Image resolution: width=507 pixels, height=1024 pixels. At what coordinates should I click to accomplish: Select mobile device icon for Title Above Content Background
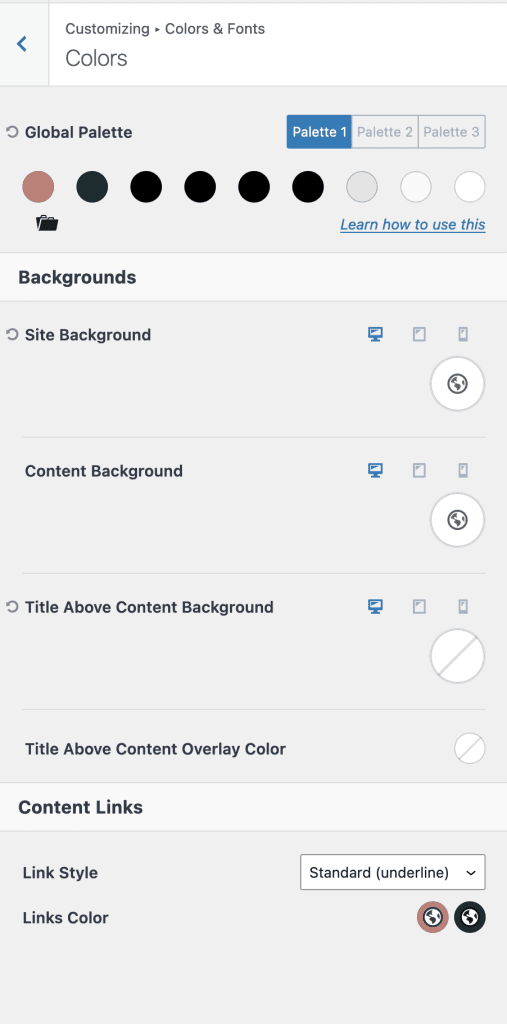click(x=463, y=607)
